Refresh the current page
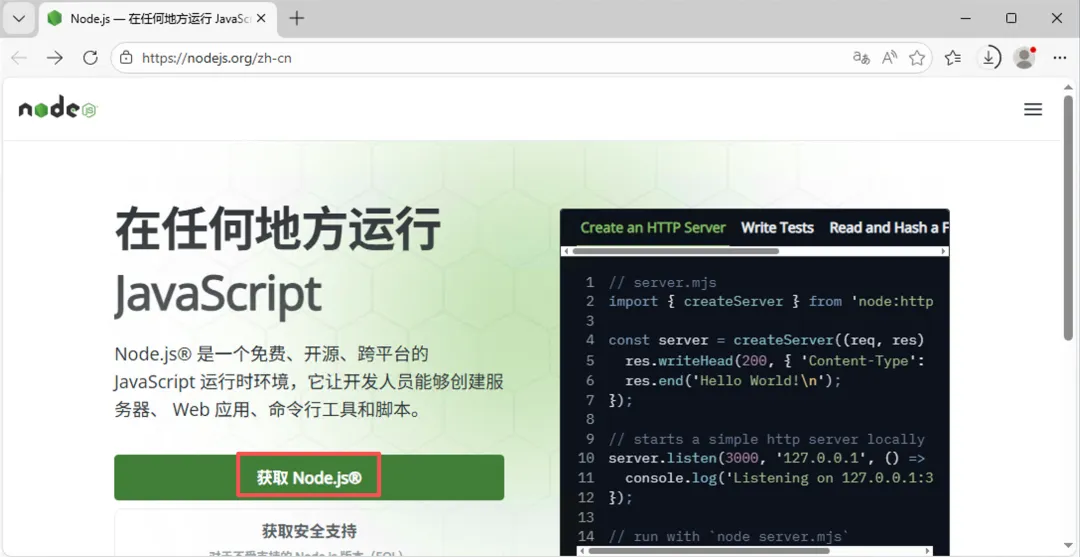The width and height of the screenshot is (1080, 557). pos(90,58)
